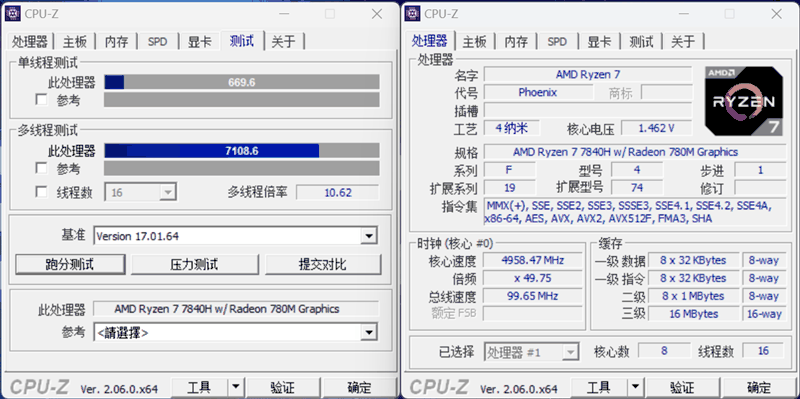Switch to 内存 tab in left window
This screenshot has width=800, height=399.
pos(117,42)
